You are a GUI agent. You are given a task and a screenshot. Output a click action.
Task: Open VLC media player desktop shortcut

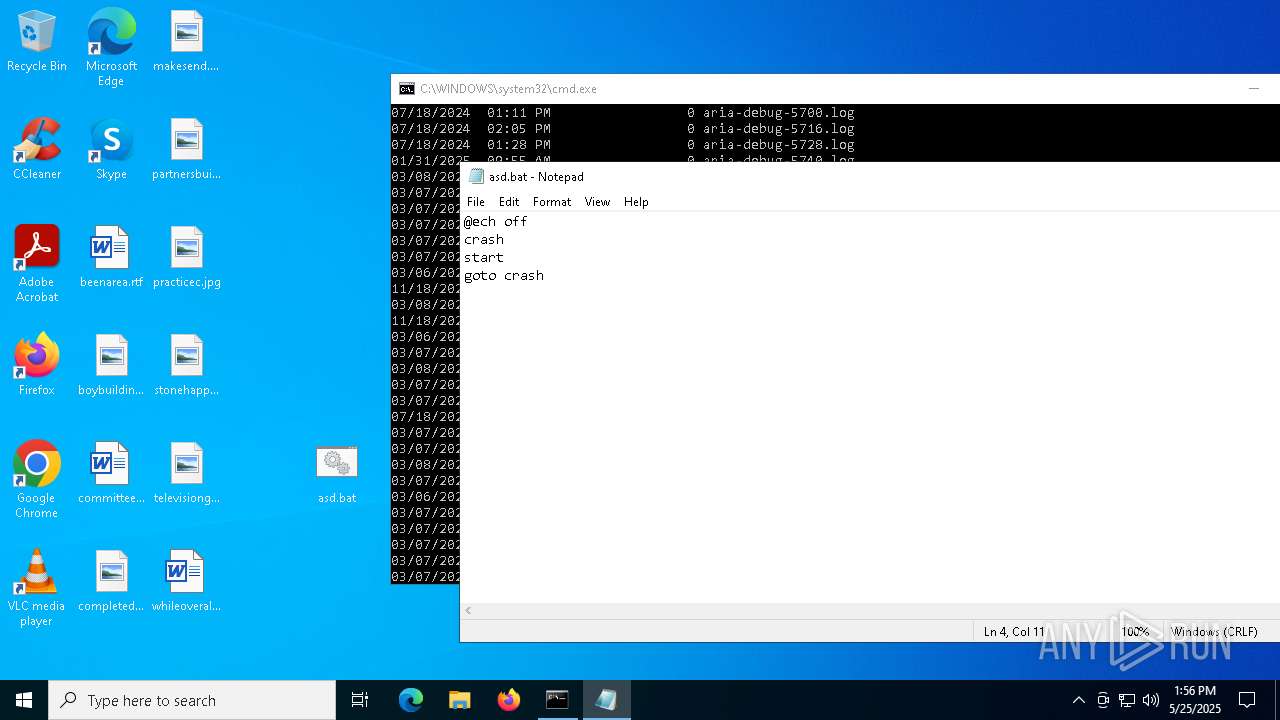point(37,587)
